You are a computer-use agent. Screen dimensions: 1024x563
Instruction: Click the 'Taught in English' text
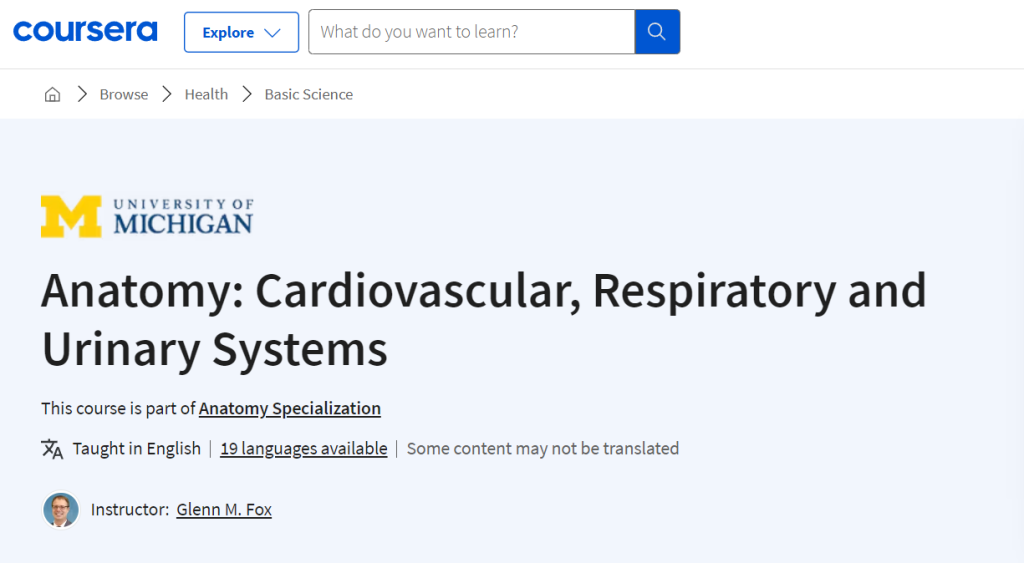(136, 449)
